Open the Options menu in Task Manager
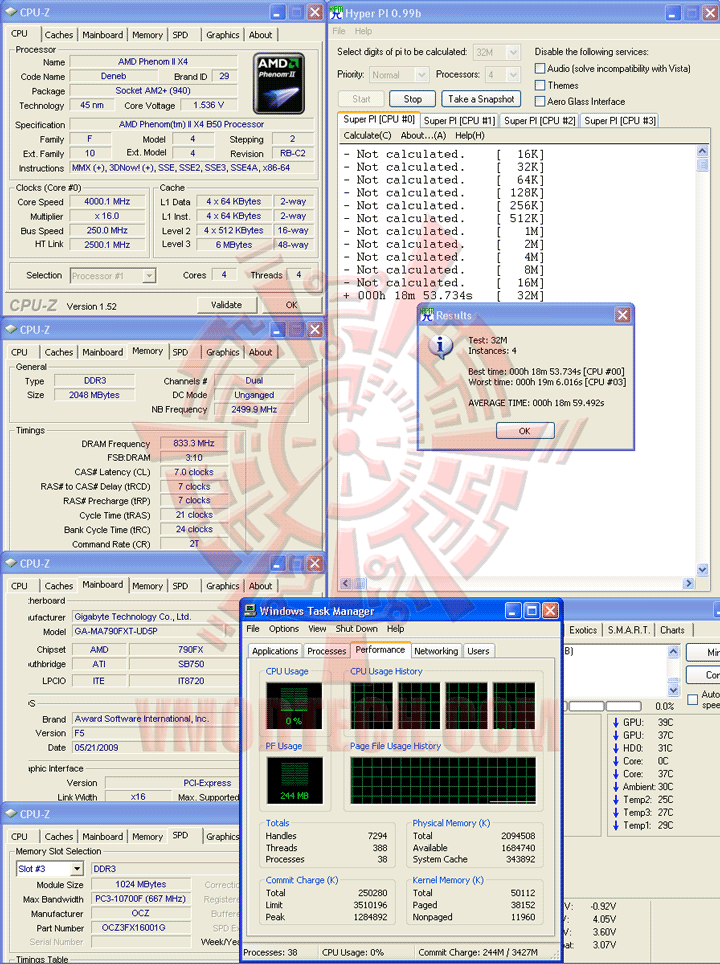This screenshot has height=964, width=720. tap(283, 629)
